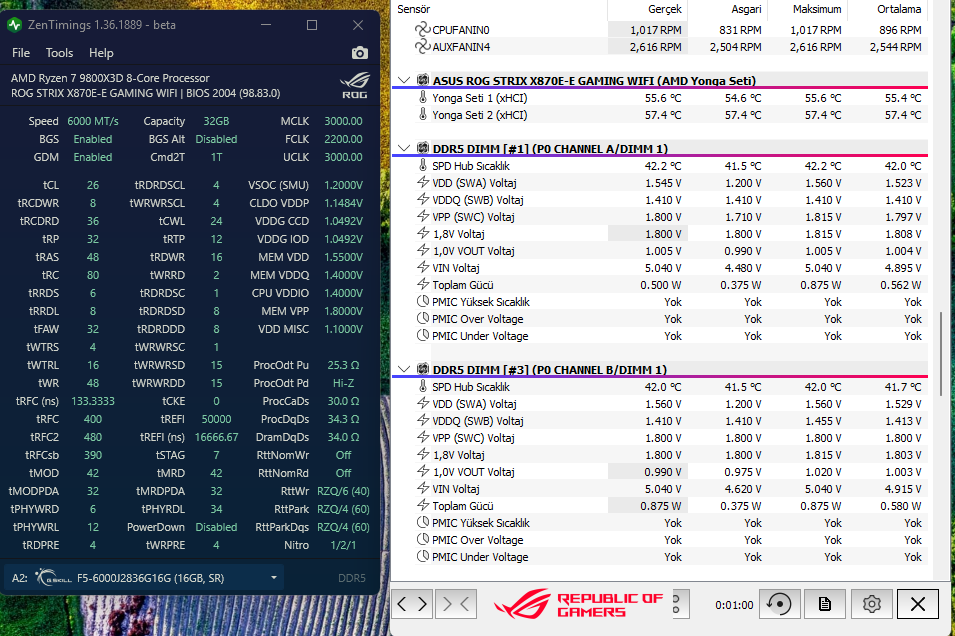Open the Tools menu in ZenTimings
This screenshot has height=636, width=955.
tap(59, 53)
